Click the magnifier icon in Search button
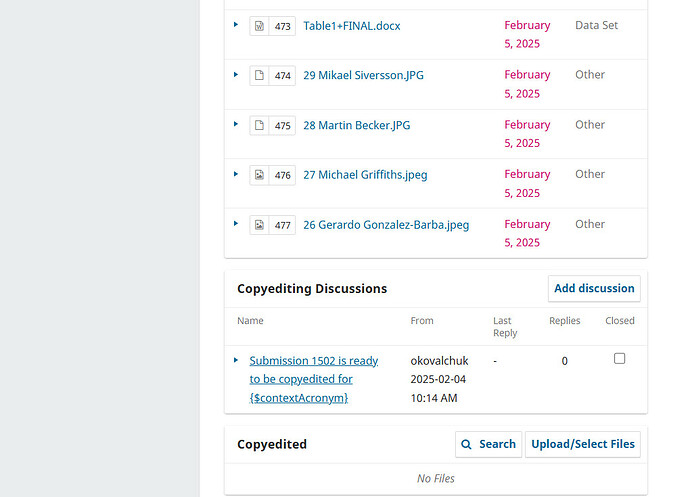Image resolution: width=690 pixels, height=497 pixels. (x=467, y=444)
